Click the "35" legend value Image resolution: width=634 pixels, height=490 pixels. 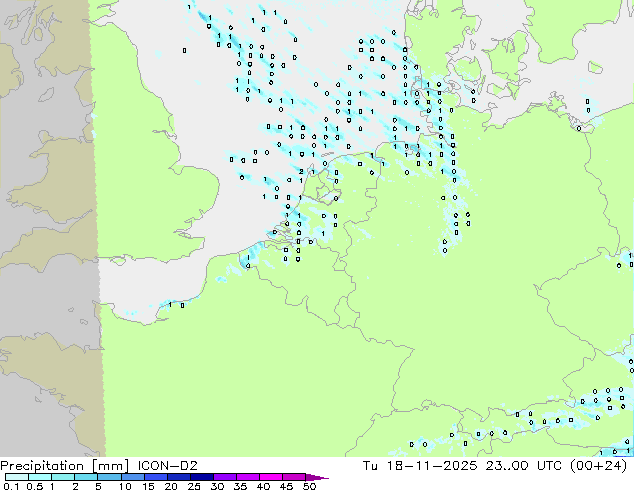240,486
